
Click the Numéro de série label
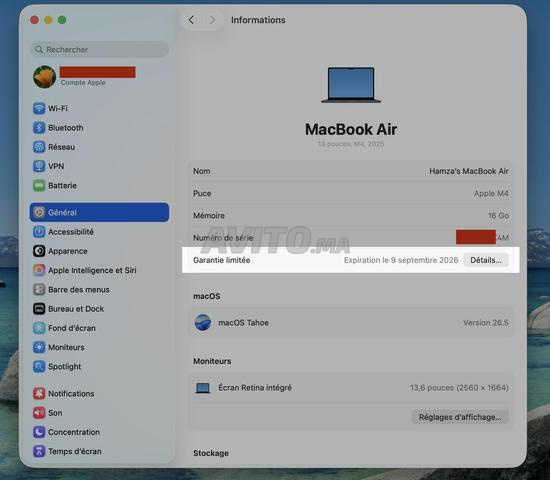coord(223,238)
